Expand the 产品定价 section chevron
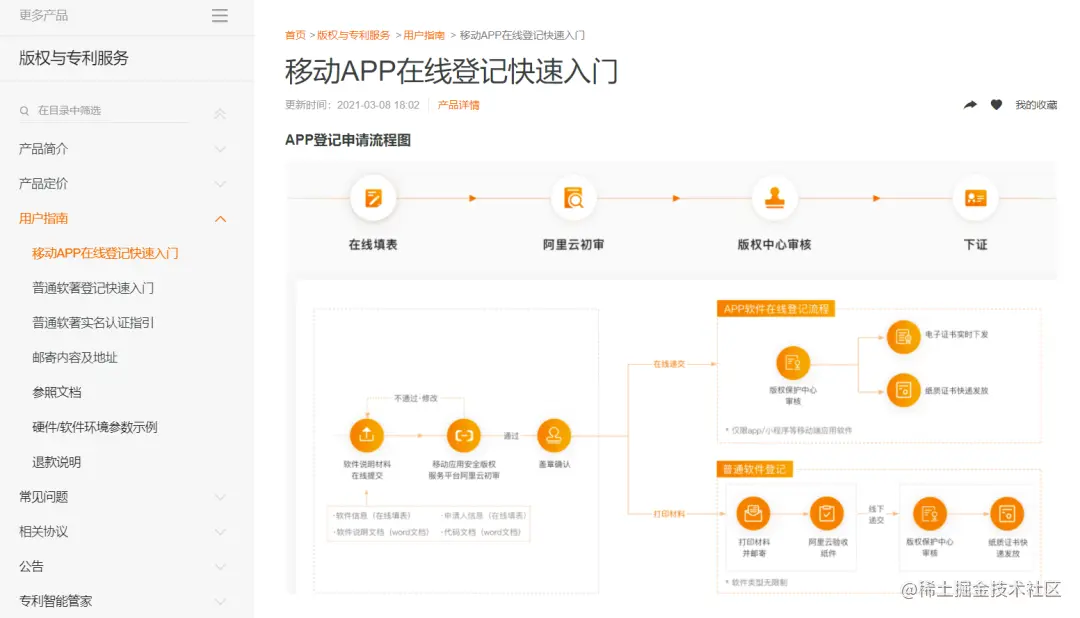This screenshot has height=618, width=1080. coord(220,184)
